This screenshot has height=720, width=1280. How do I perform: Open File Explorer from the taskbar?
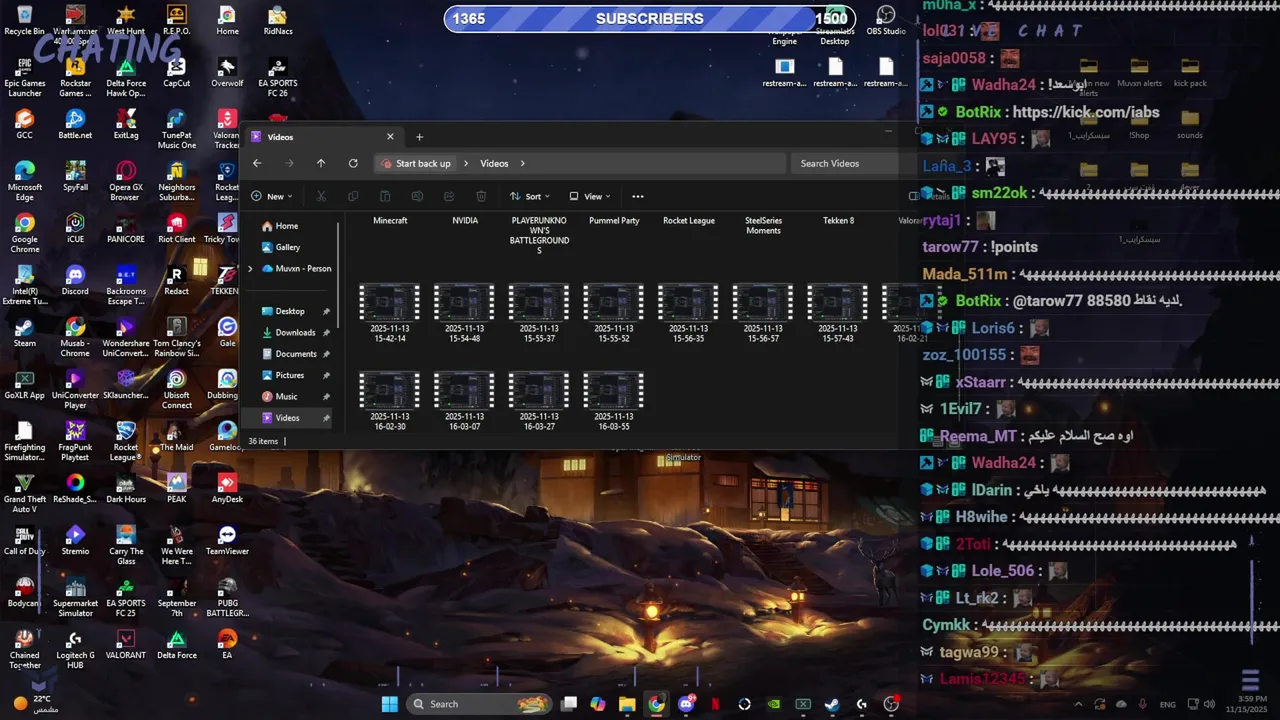pos(627,704)
